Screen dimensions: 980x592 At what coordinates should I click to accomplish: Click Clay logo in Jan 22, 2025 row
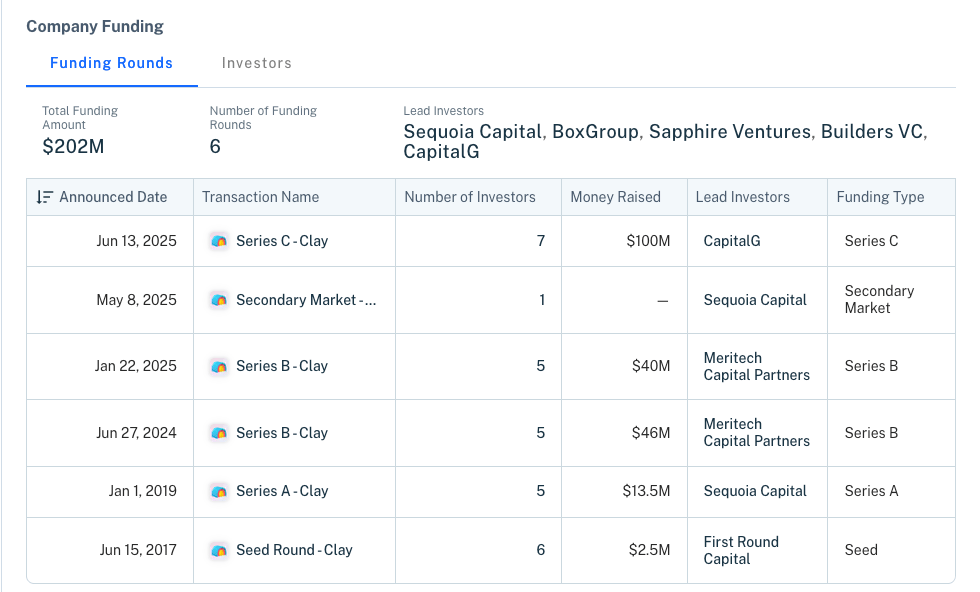219,366
